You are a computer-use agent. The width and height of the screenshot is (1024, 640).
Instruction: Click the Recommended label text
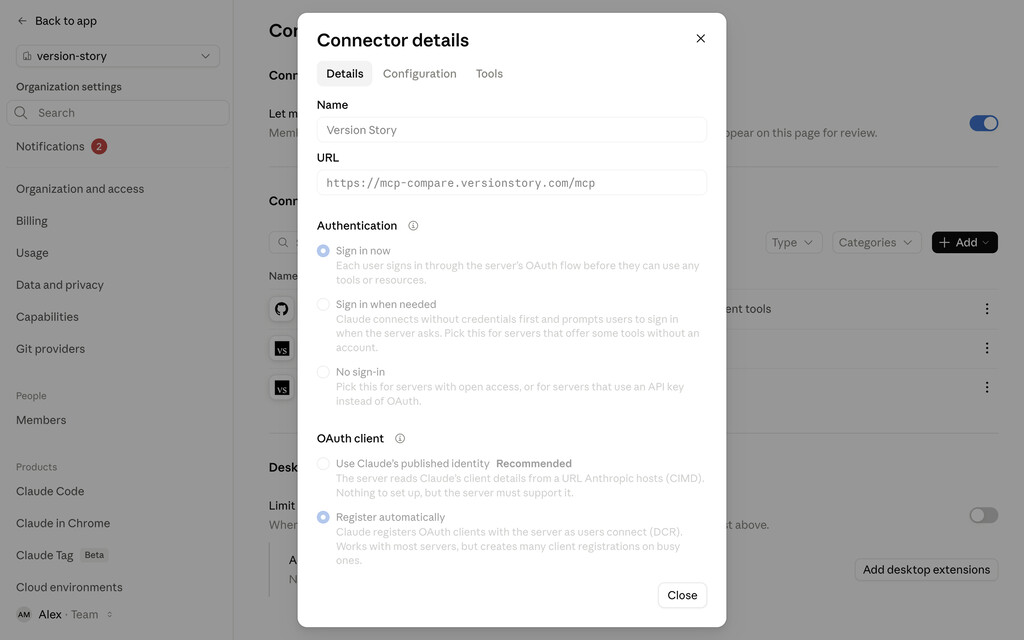point(534,464)
